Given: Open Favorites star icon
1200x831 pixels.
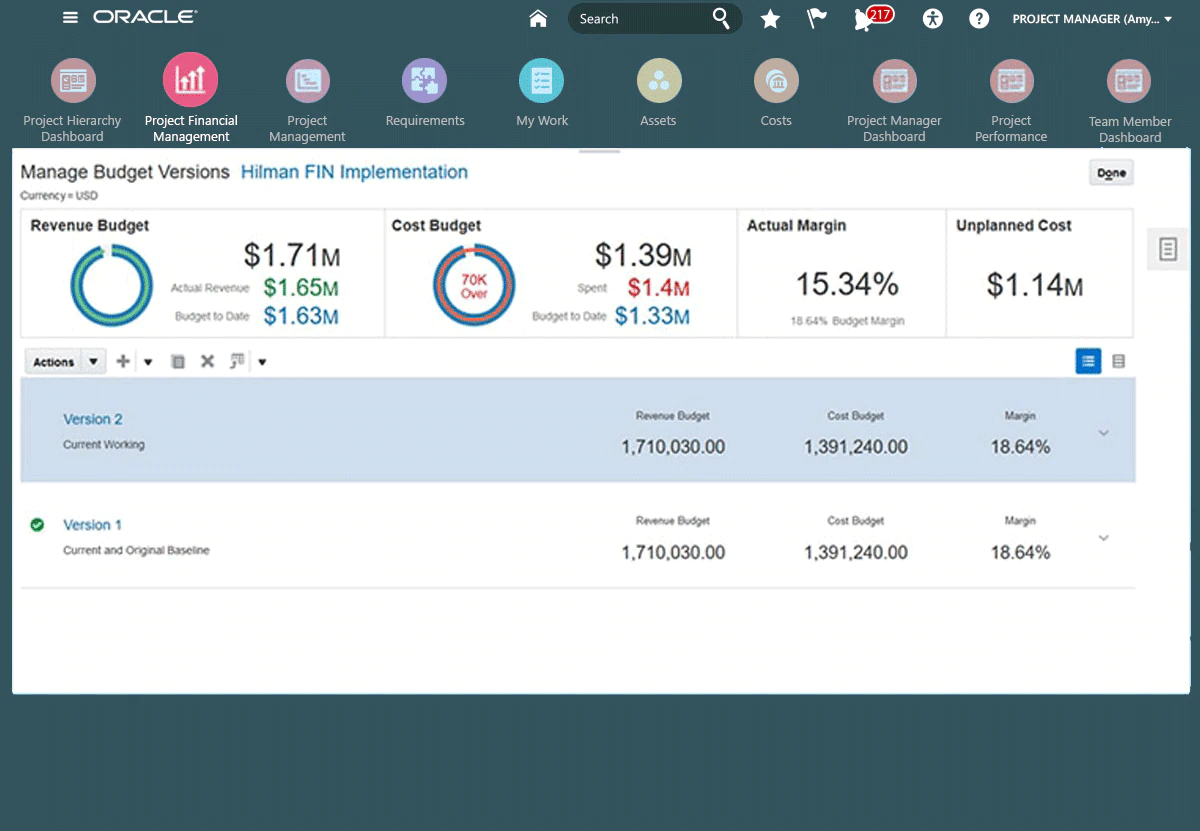Looking at the screenshot, I should [770, 19].
